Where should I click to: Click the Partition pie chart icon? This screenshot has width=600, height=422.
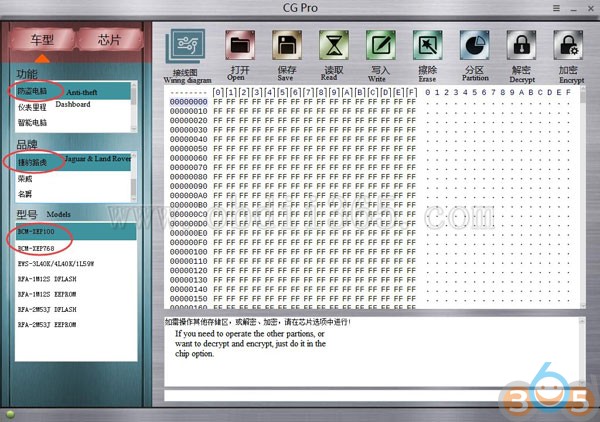click(x=474, y=45)
